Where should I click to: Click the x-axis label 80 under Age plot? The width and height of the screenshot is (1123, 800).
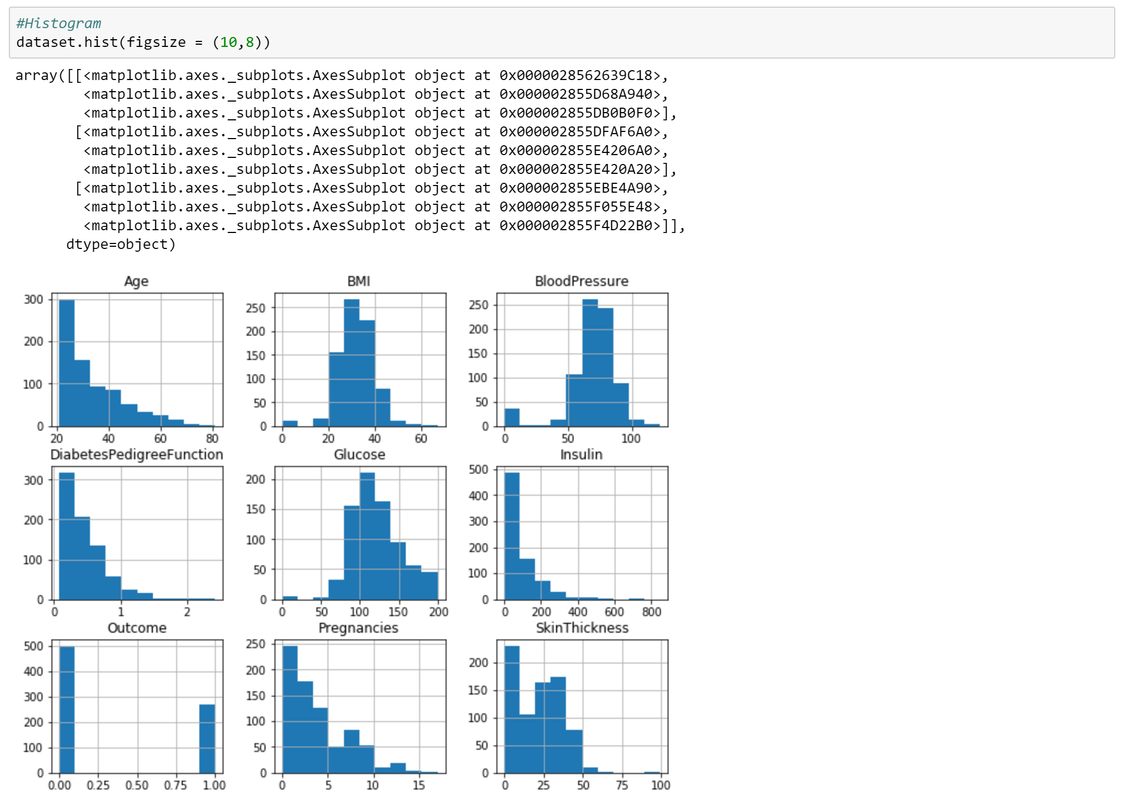[212, 438]
